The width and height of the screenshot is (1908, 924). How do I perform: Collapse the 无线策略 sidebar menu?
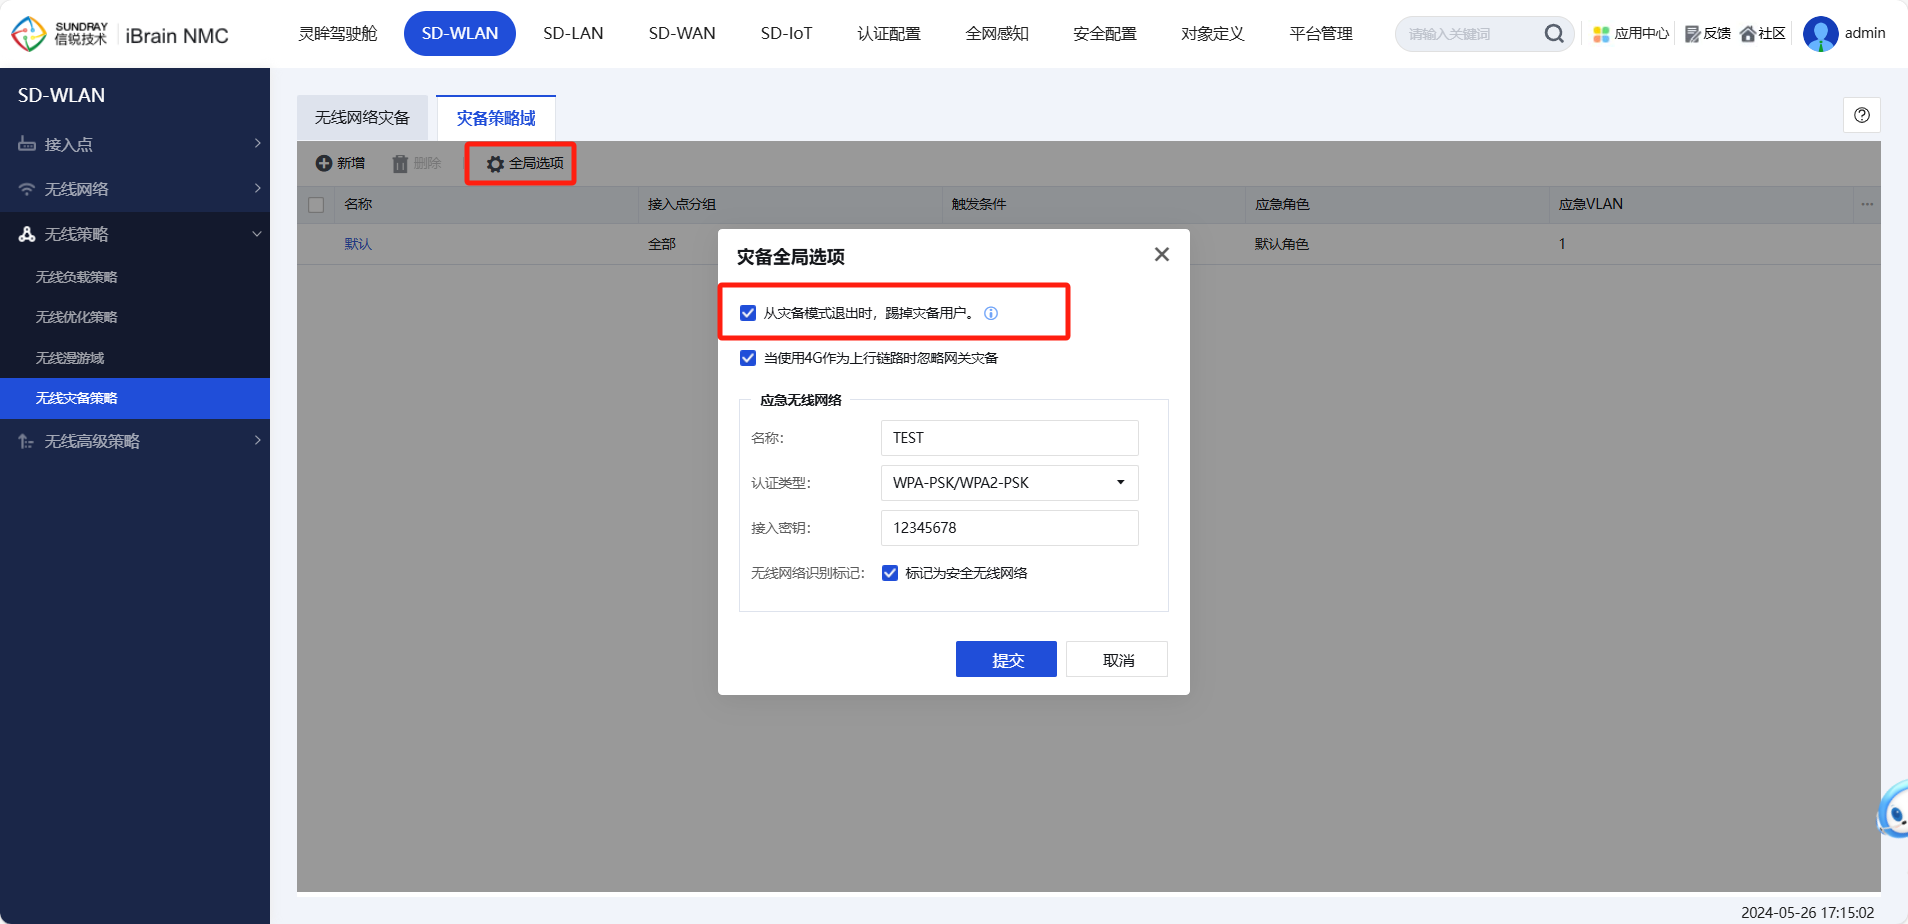[x=135, y=234]
